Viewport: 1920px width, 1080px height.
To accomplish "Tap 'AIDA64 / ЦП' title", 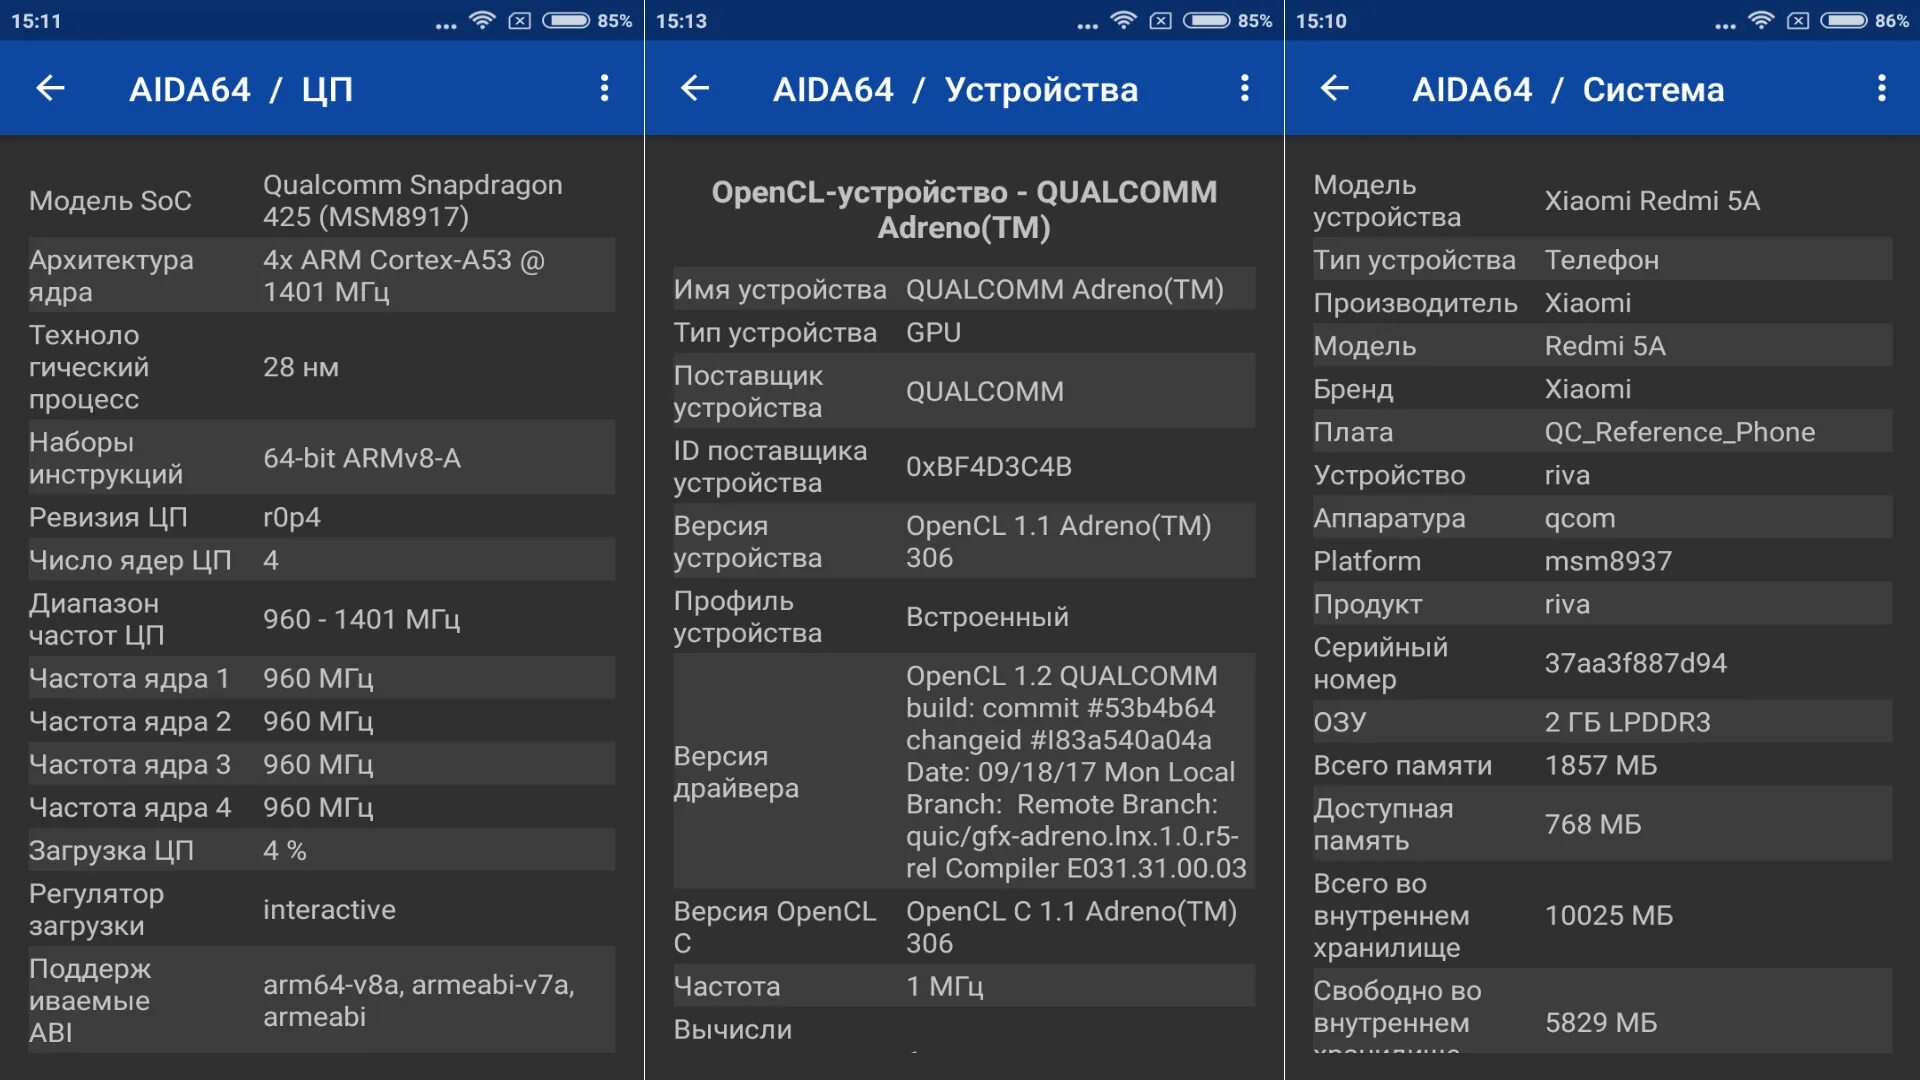I will (x=241, y=90).
